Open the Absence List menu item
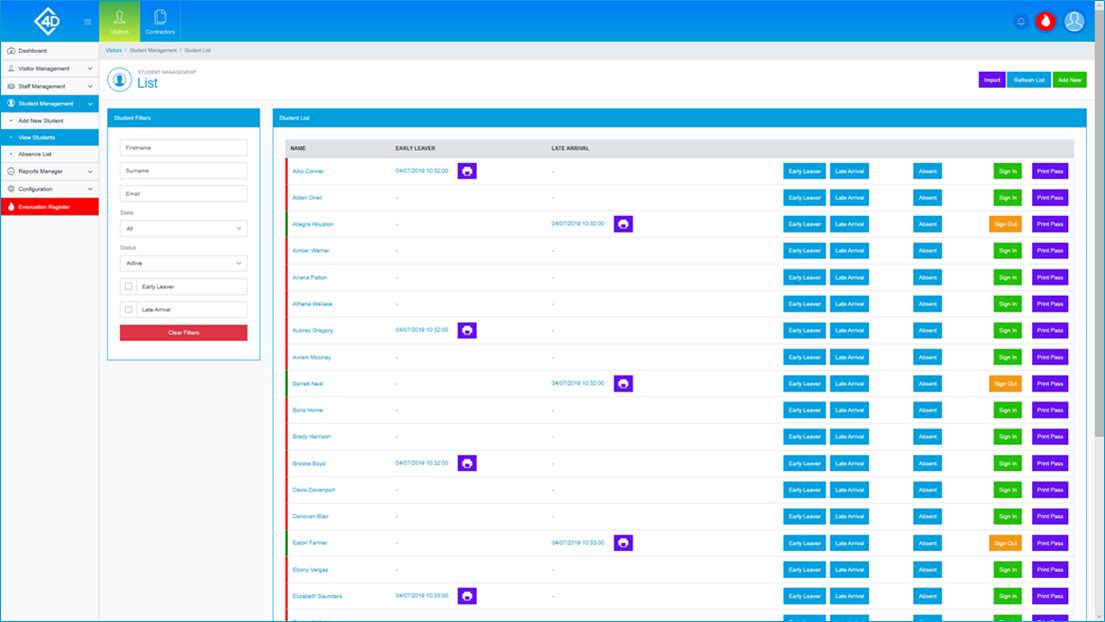The width and height of the screenshot is (1105, 622). click(49, 154)
